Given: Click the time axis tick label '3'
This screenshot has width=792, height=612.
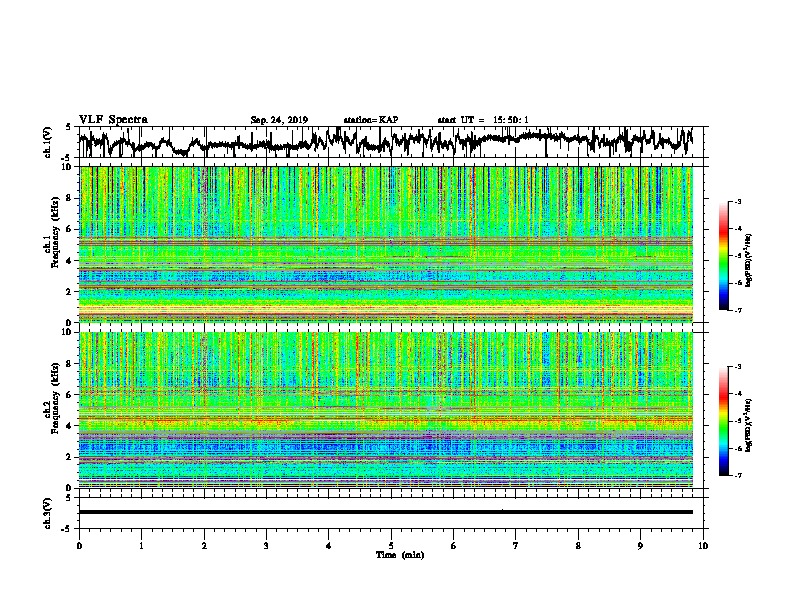Looking at the screenshot, I should coord(266,545).
